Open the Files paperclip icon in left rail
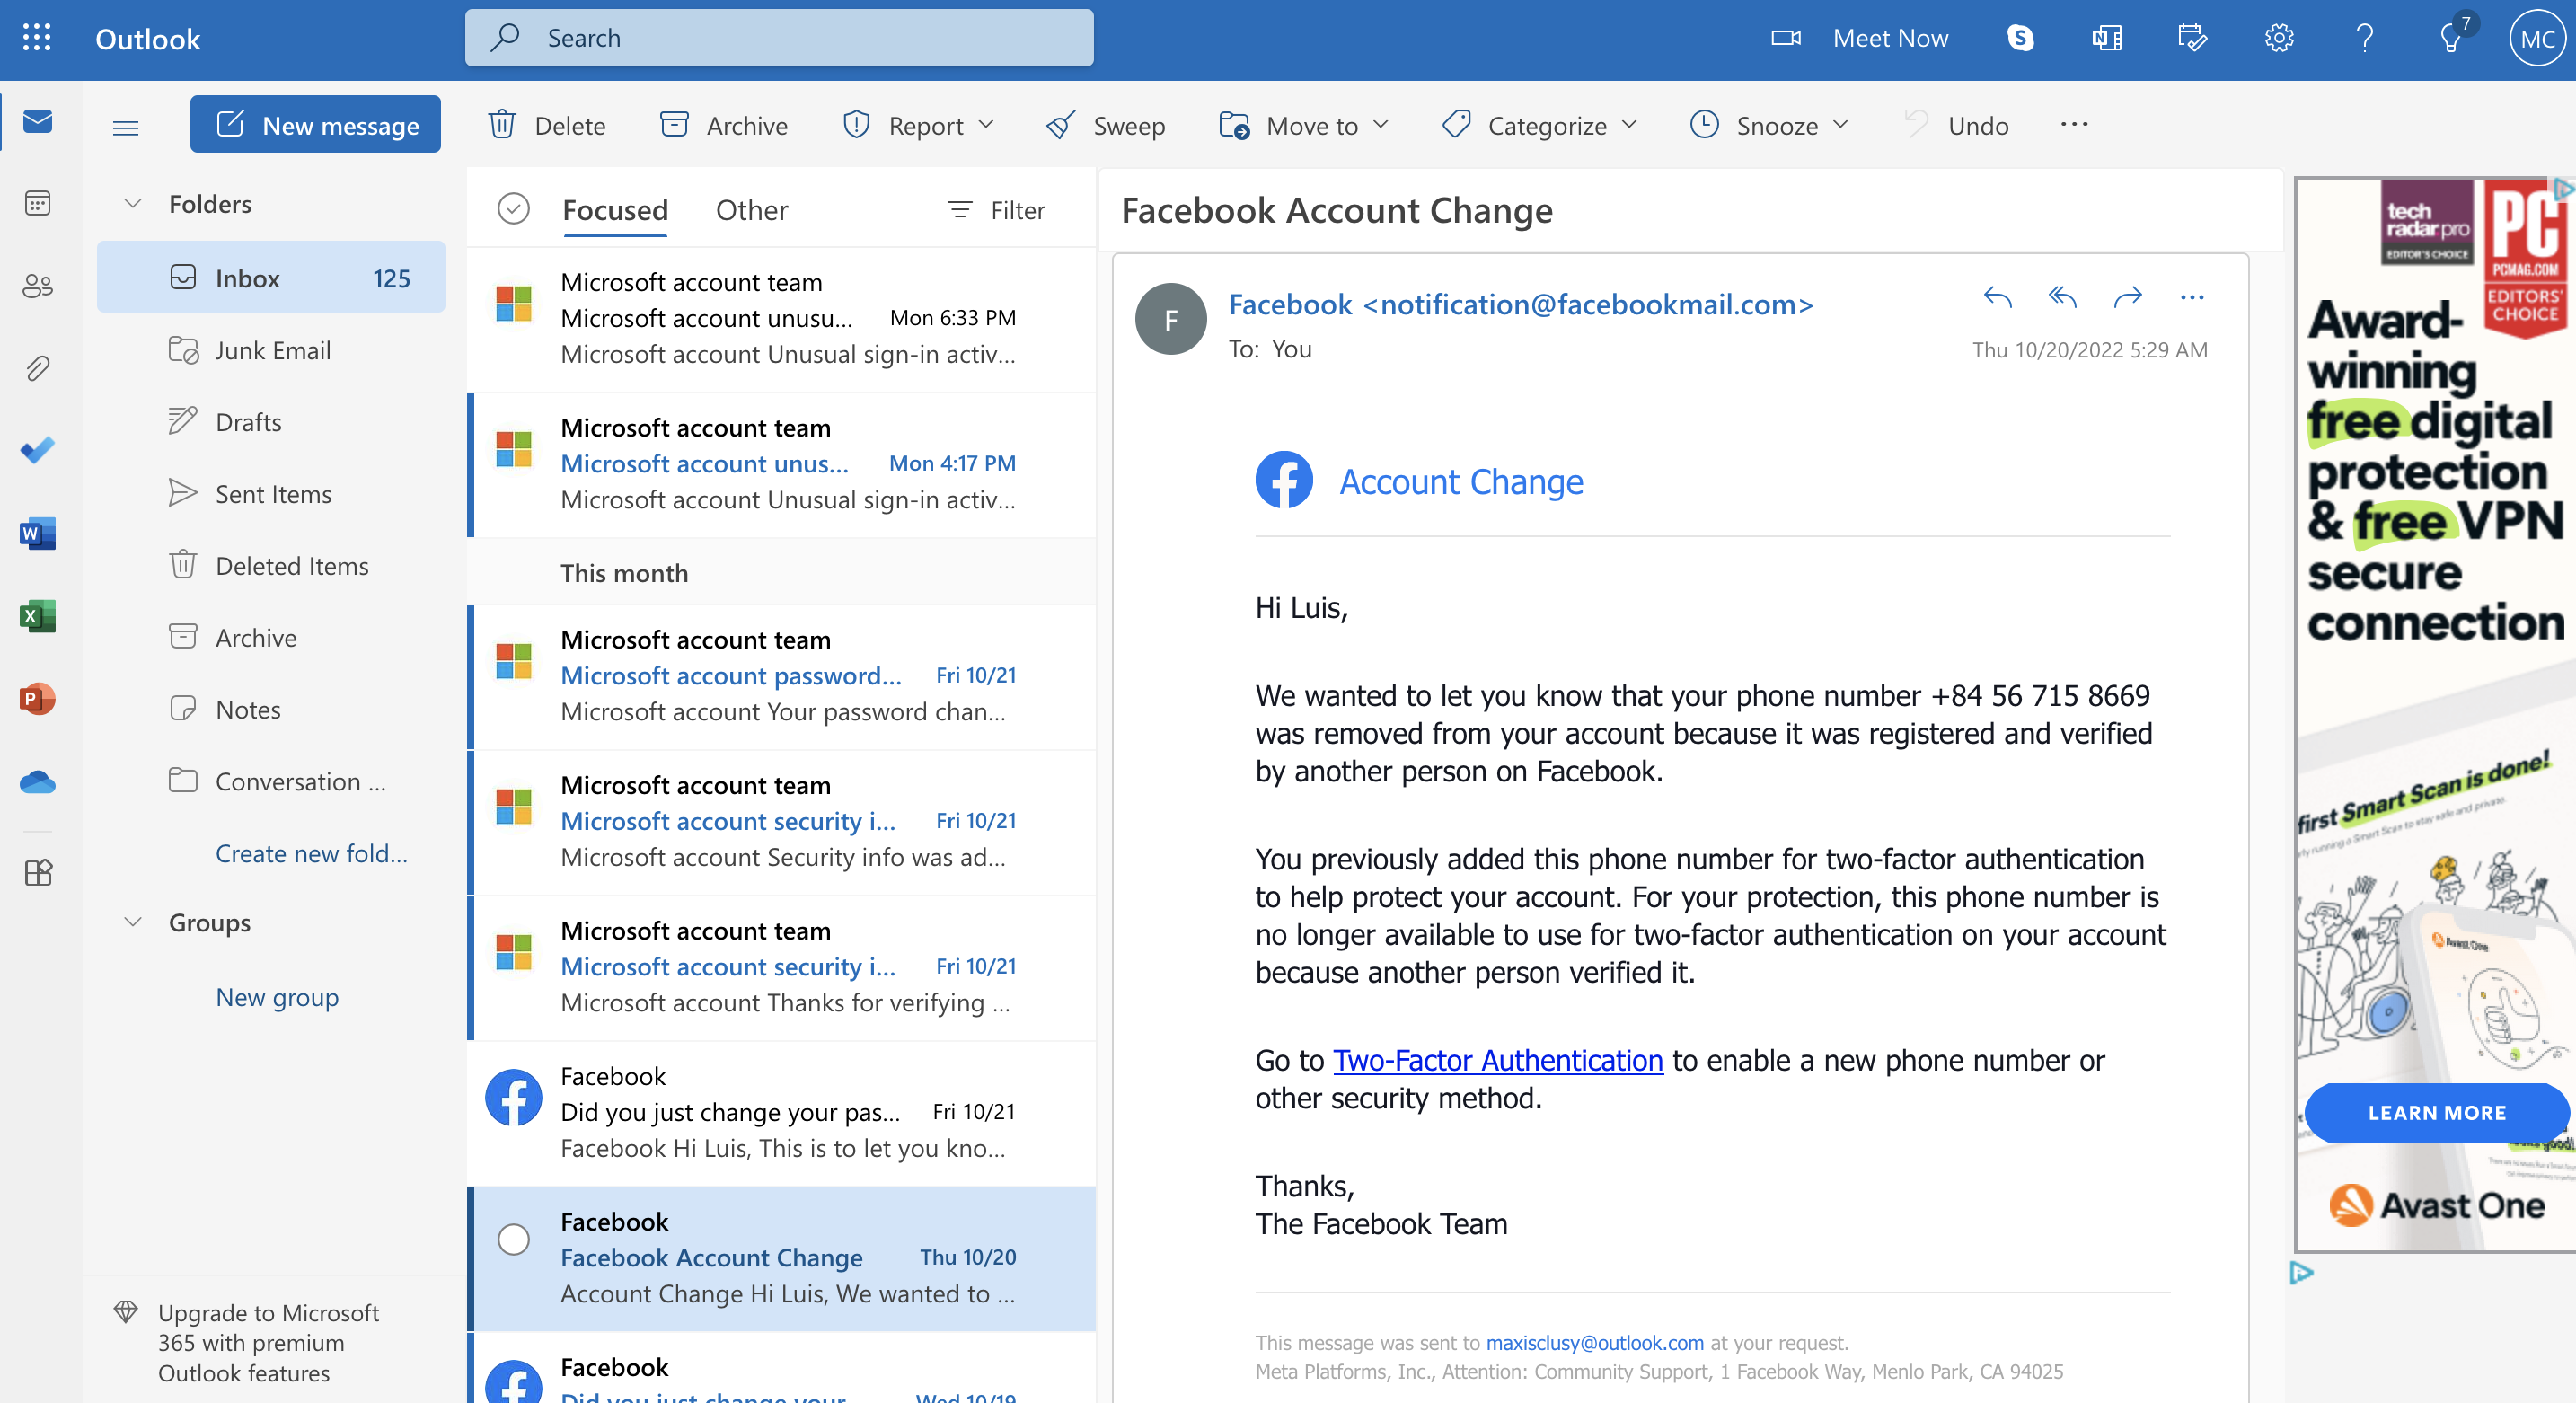 coord(38,368)
